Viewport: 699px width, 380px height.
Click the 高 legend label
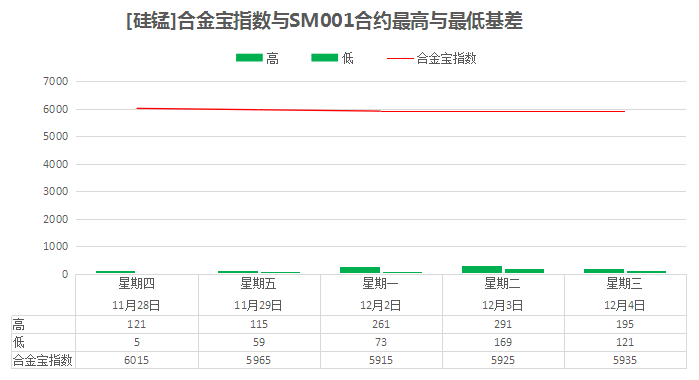272,58
